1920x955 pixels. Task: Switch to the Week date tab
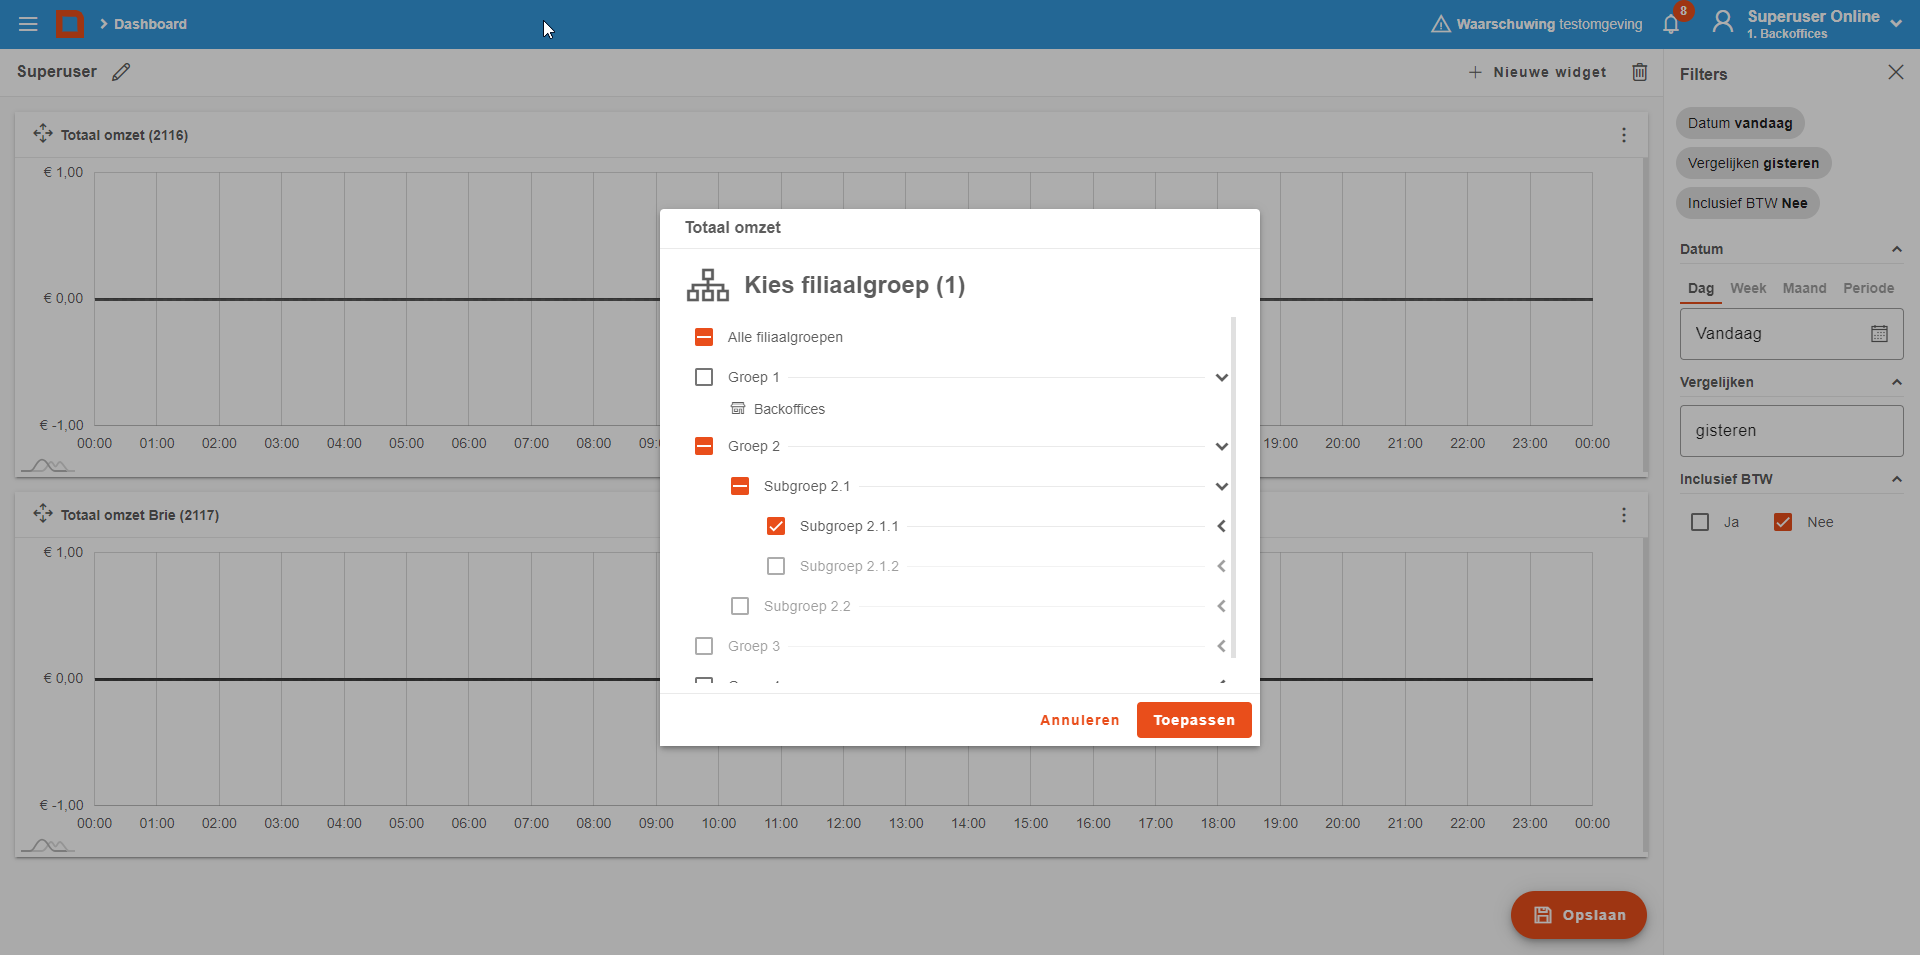[x=1748, y=288]
